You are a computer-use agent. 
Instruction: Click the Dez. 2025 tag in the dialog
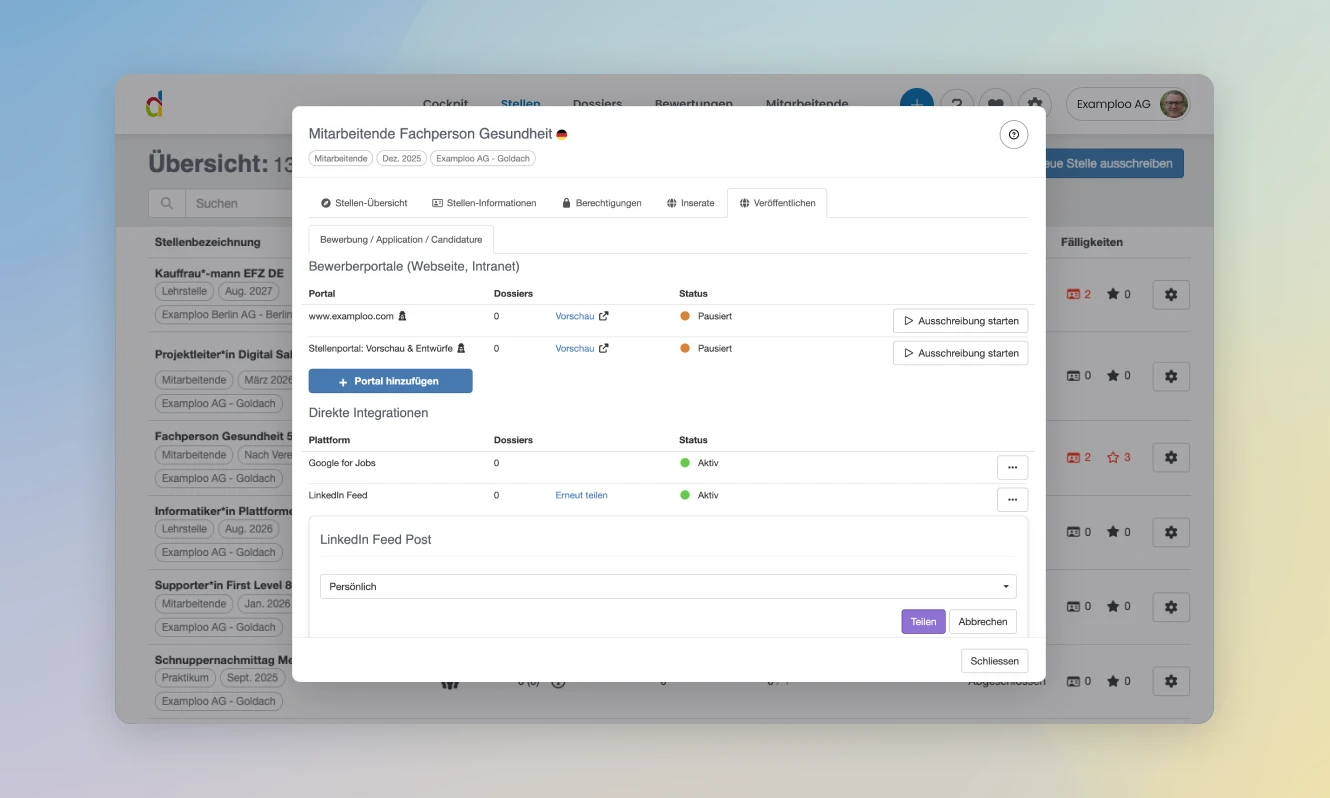(x=401, y=158)
